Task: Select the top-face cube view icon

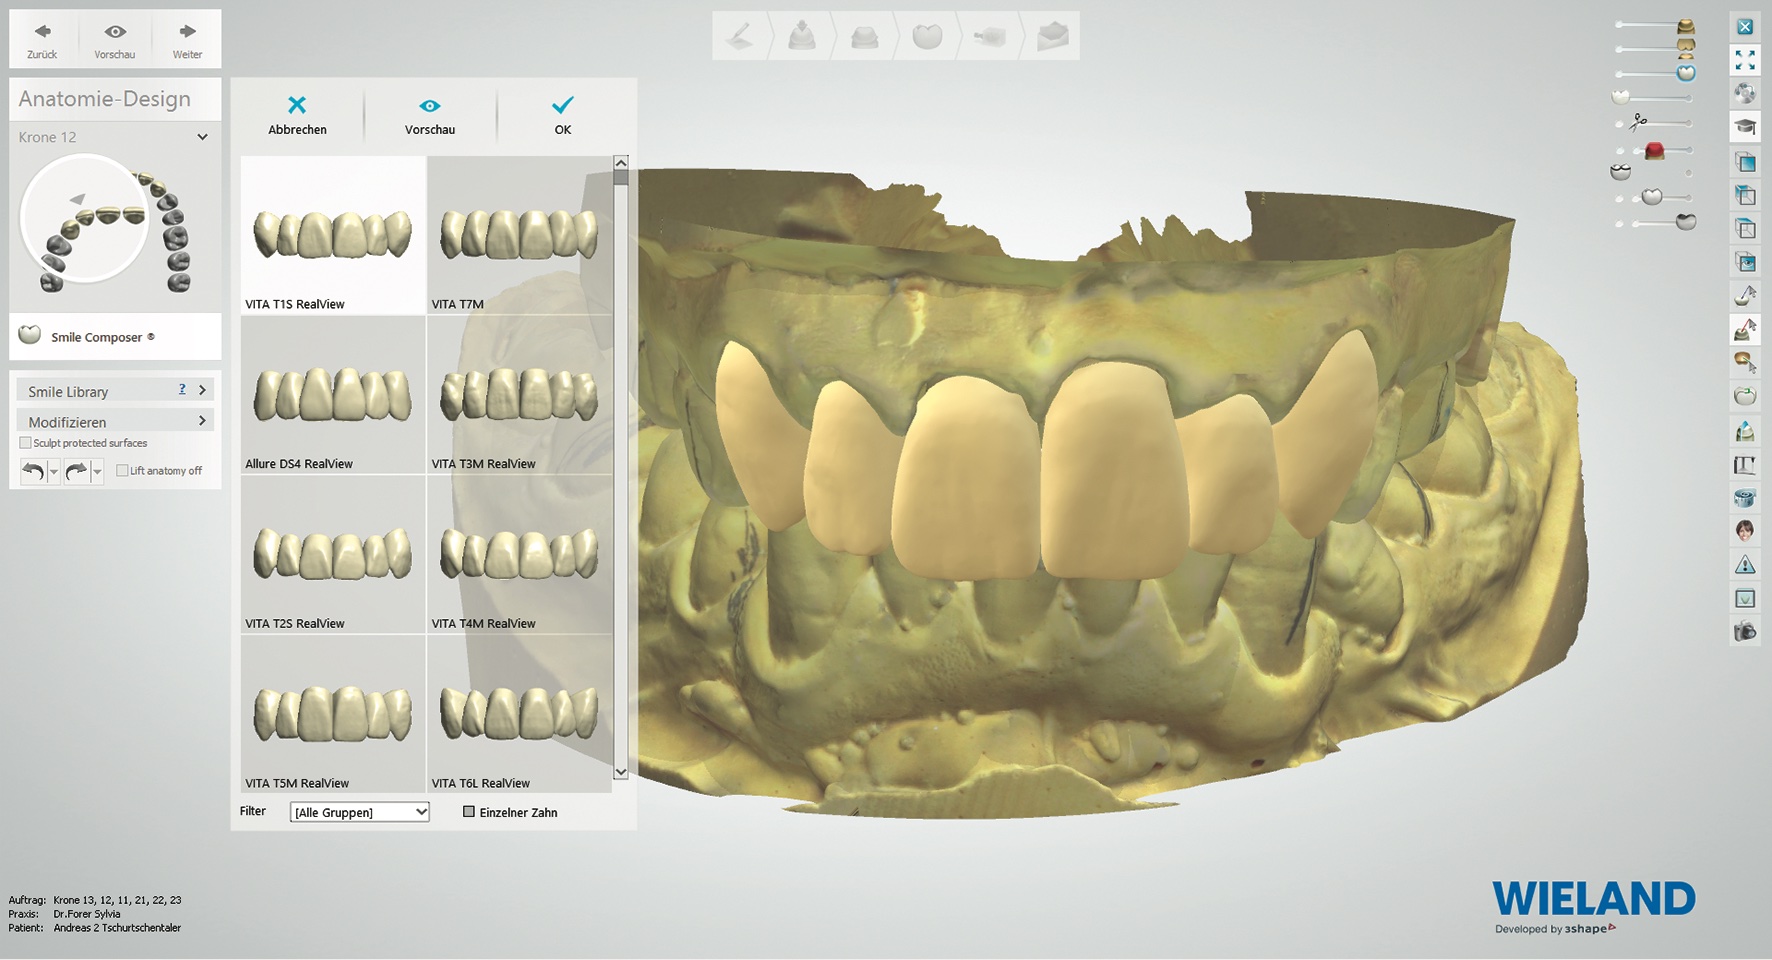Action: (1745, 229)
